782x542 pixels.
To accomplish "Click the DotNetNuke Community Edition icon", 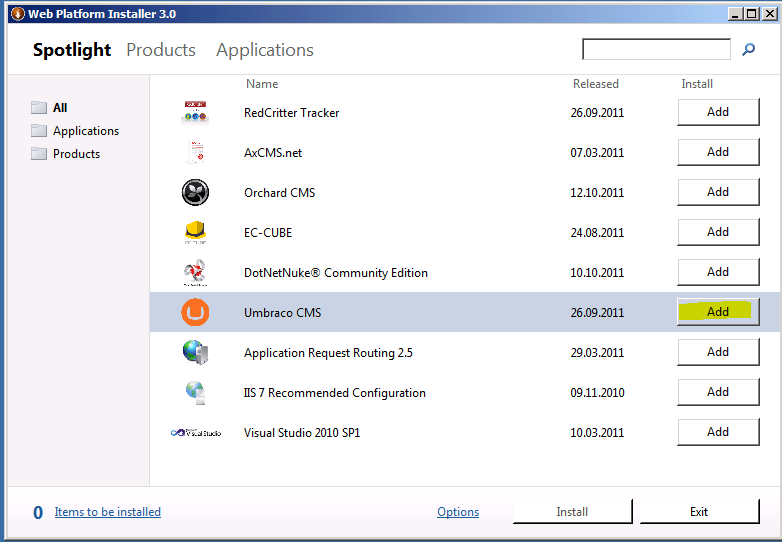I will point(195,272).
